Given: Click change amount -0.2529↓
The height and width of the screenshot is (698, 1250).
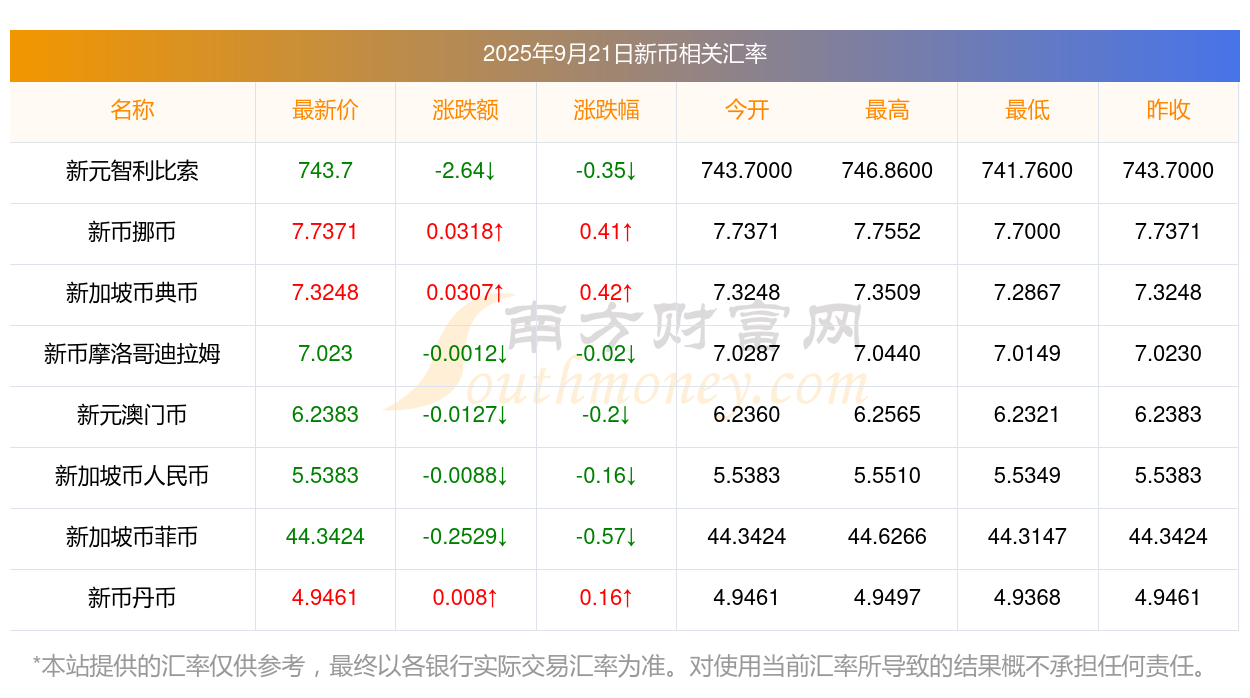Looking at the screenshot, I should click(x=466, y=537).
